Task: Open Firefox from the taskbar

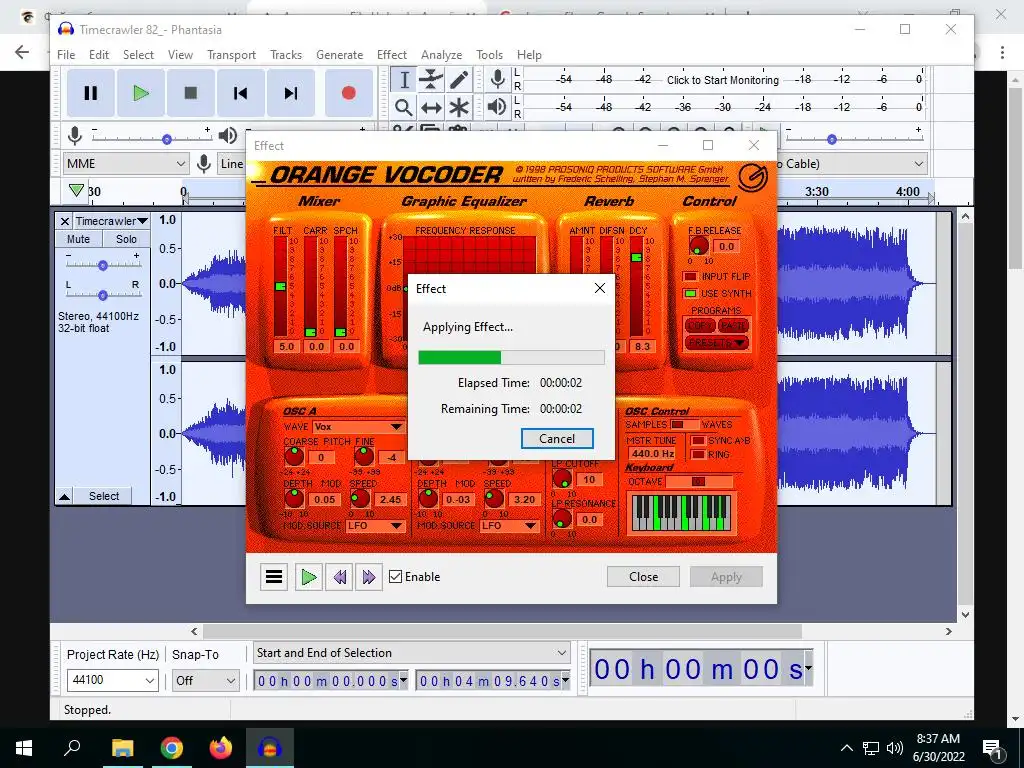Action: pos(221,748)
